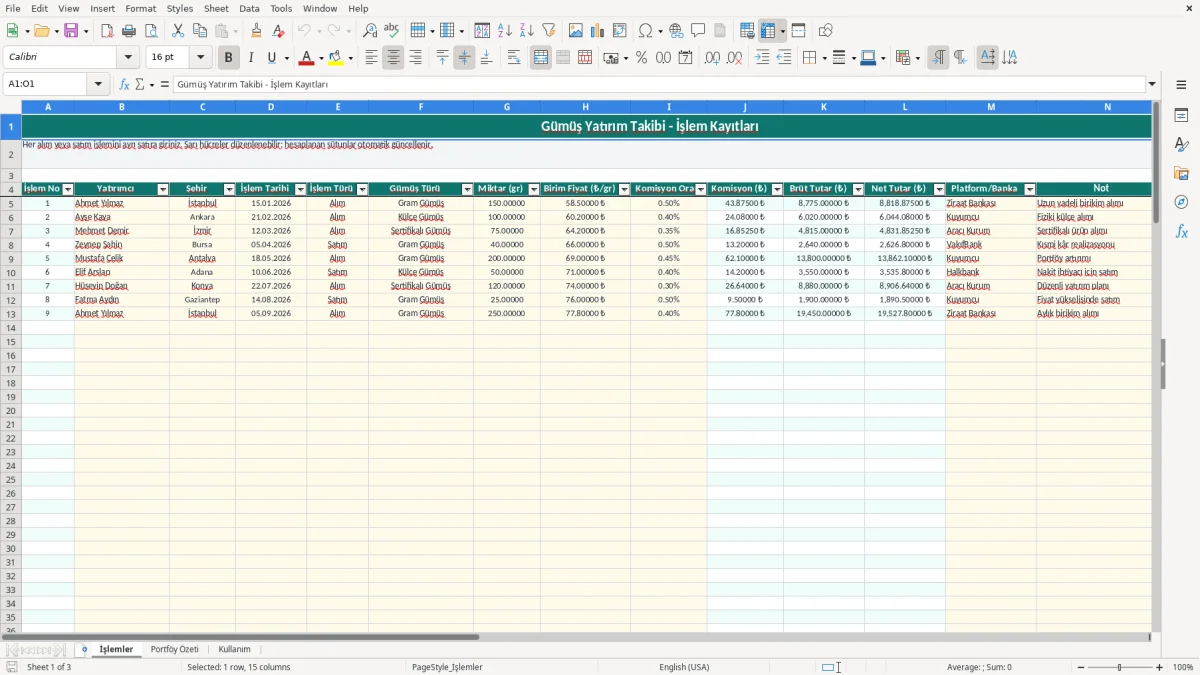Open Find & Replace via its toolbar icon
Screen dimensions: 1200x675
[370, 31]
